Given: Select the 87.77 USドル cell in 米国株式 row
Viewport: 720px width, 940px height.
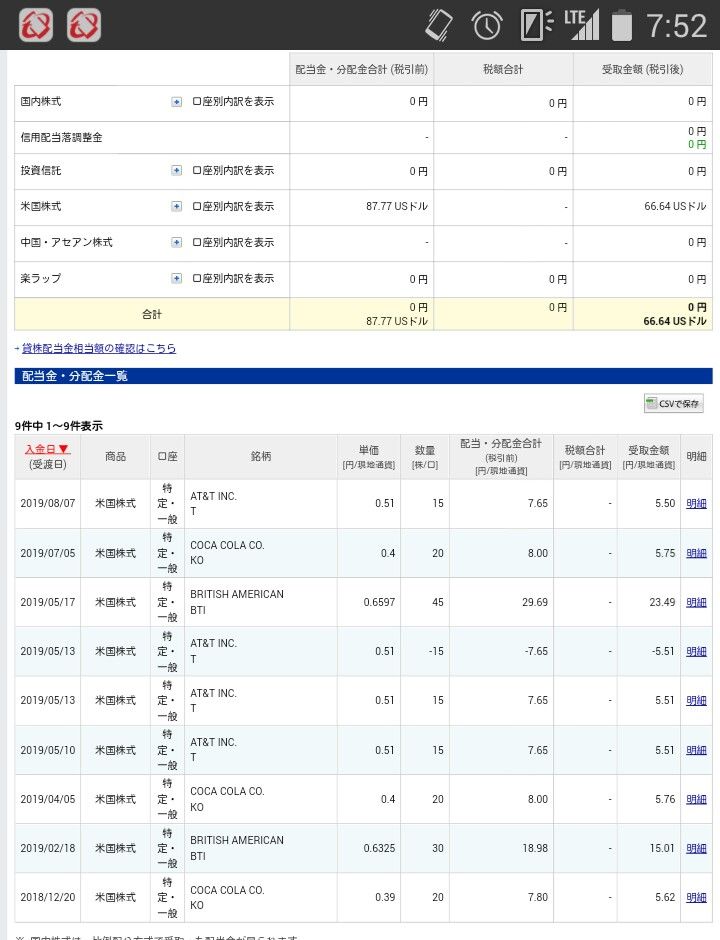Looking at the screenshot, I should [361, 207].
